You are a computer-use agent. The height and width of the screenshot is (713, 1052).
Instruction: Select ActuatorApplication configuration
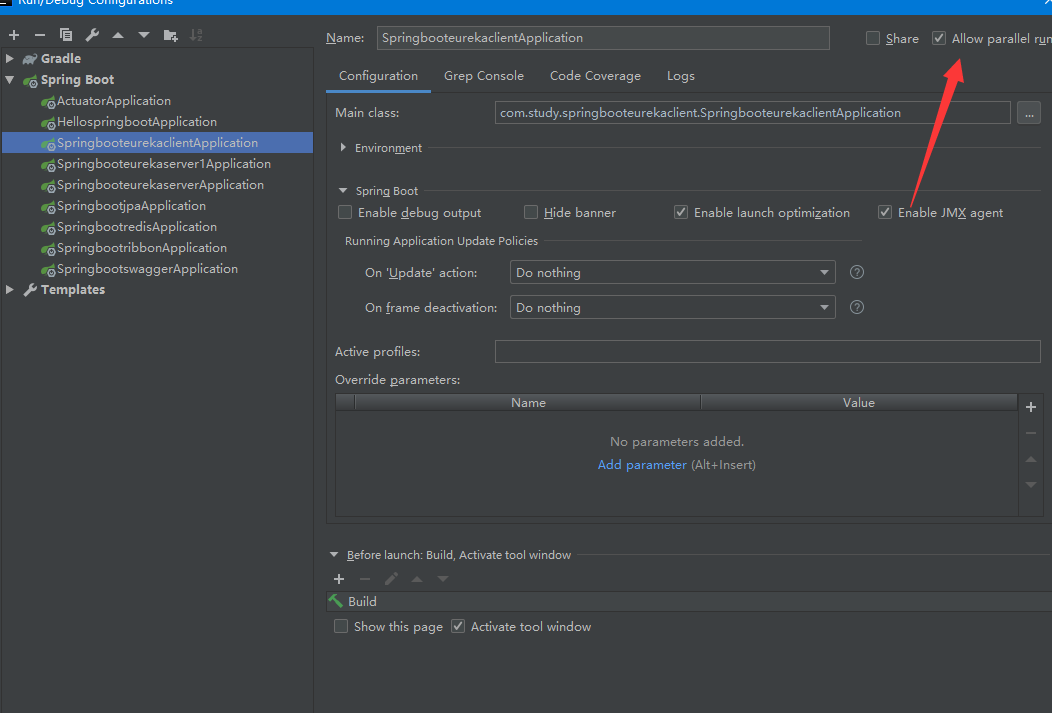(113, 101)
